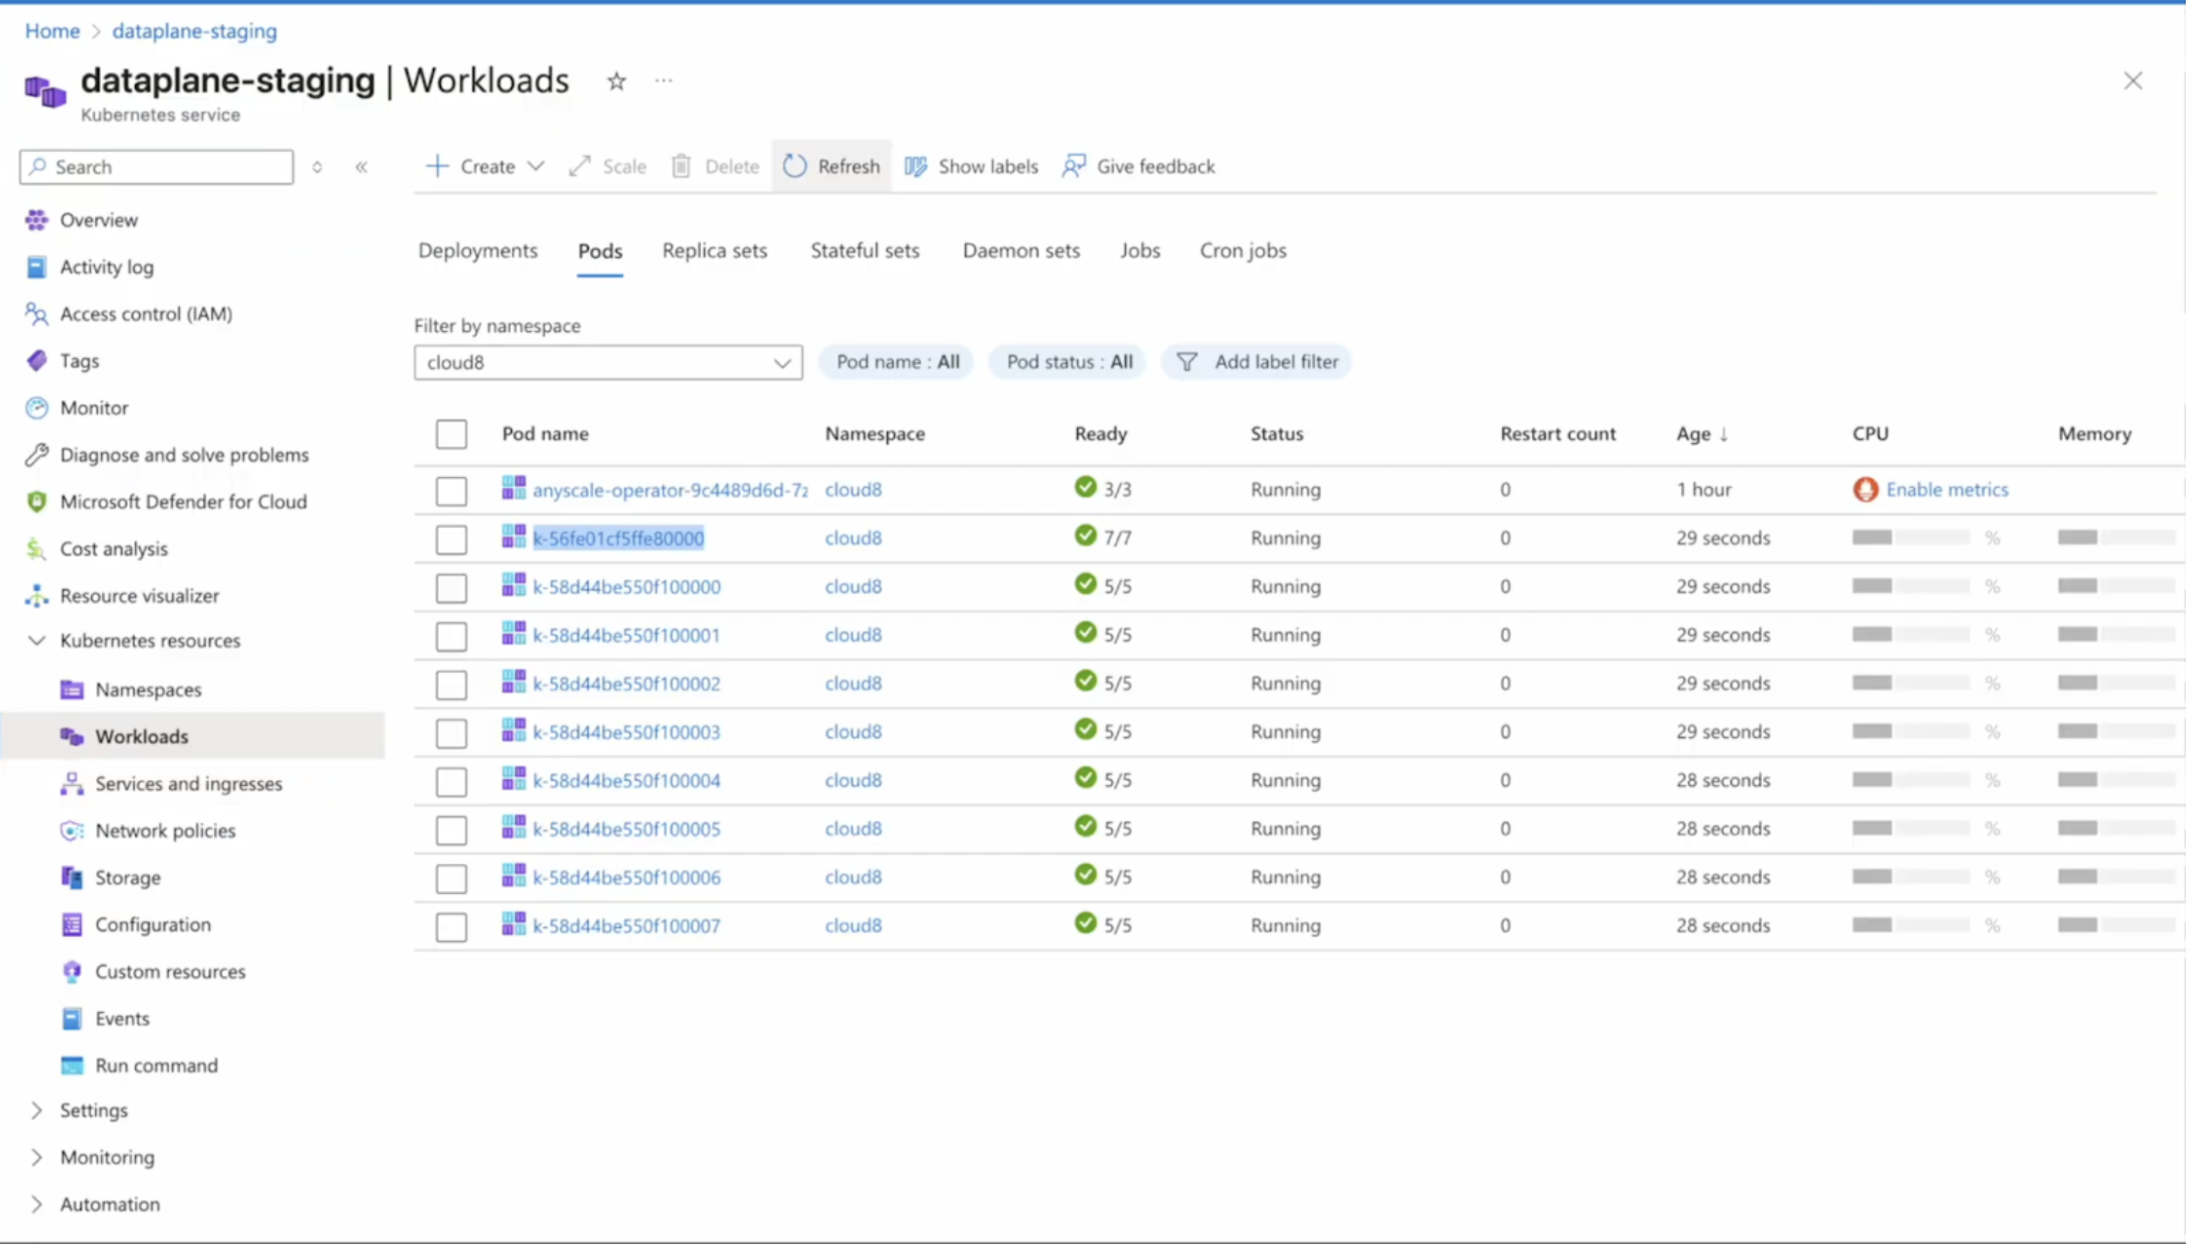
Task: Open the Create dropdown
Action: pos(484,166)
